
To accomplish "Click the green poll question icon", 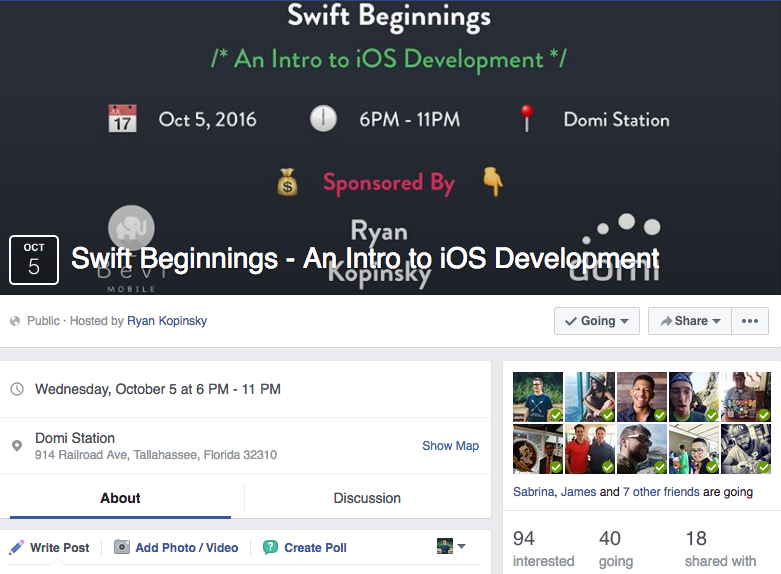I will [x=270, y=547].
